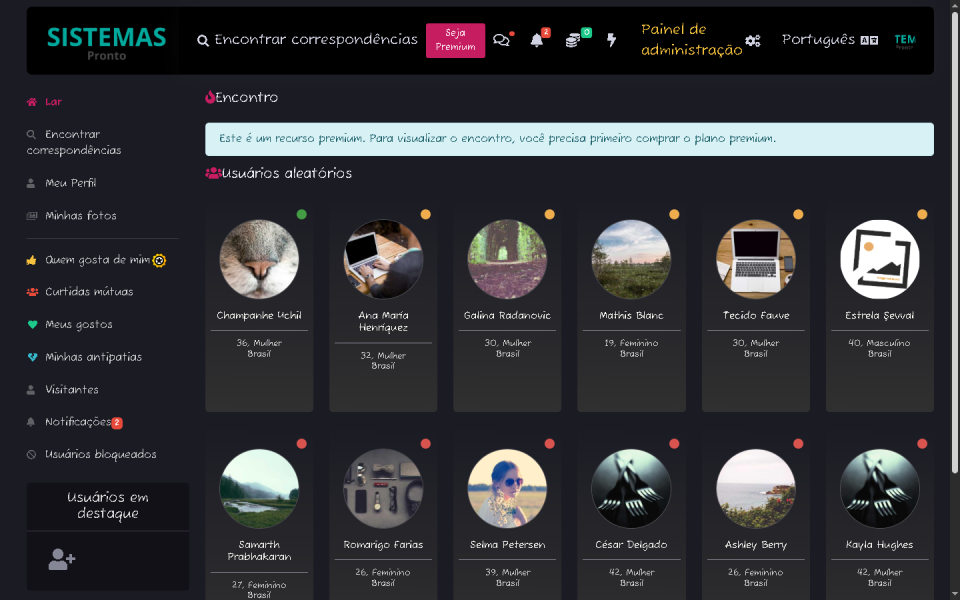Open the settings gear beside Painel de administração
The image size is (960, 600).
click(x=753, y=41)
